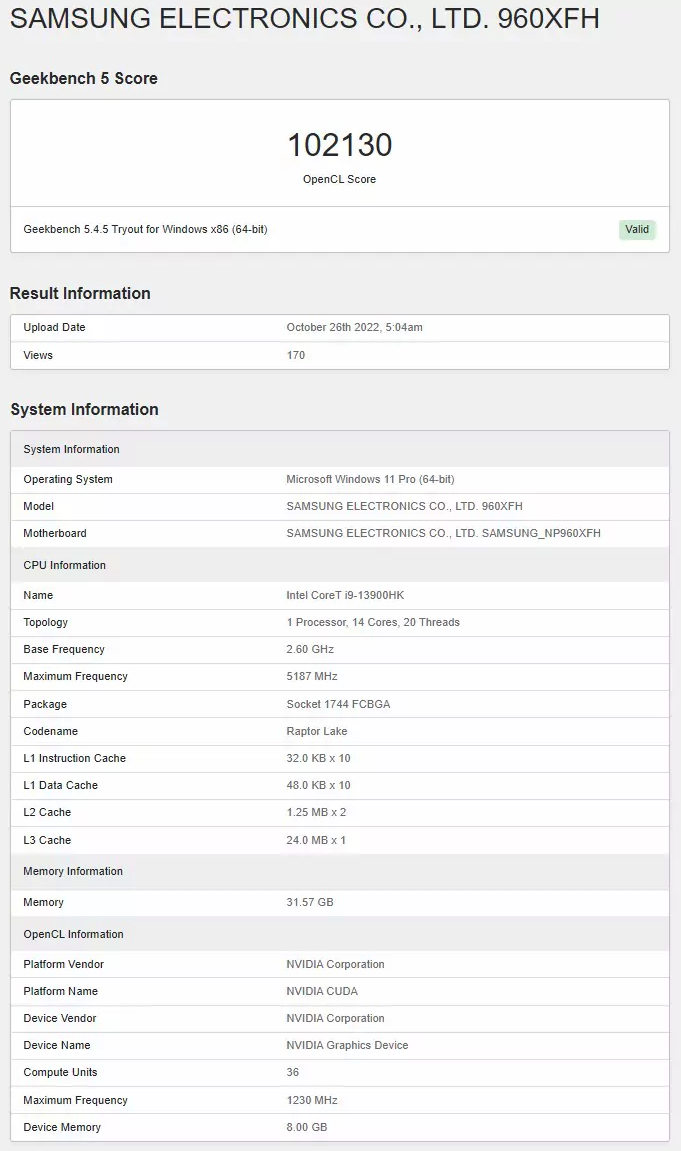Click the Geekbench 5 Score heading
Viewport: 681px width, 1151px height.
click(x=84, y=79)
